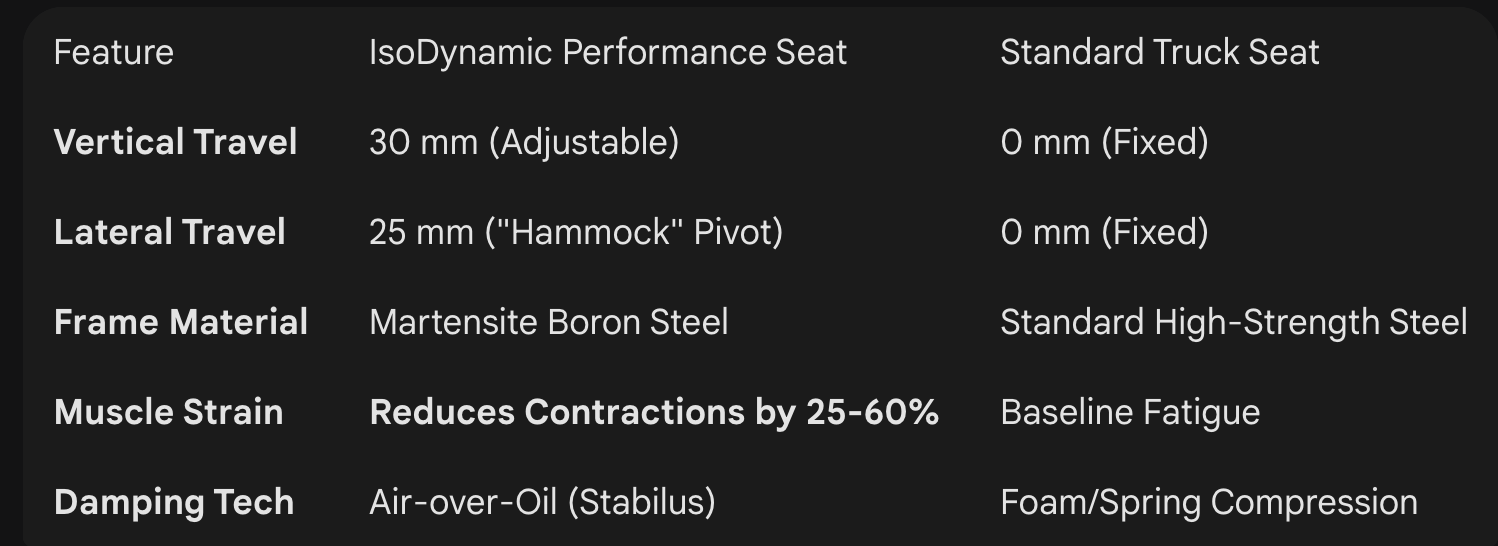Select the Damping Tech row label
The image size is (1498, 546).
coord(174,502)
